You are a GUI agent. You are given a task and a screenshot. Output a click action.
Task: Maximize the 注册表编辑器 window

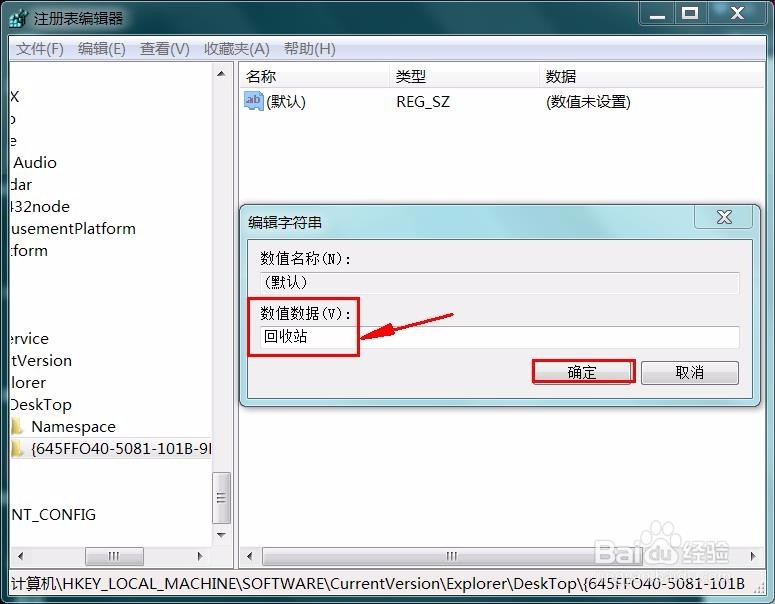pos(690,14)
